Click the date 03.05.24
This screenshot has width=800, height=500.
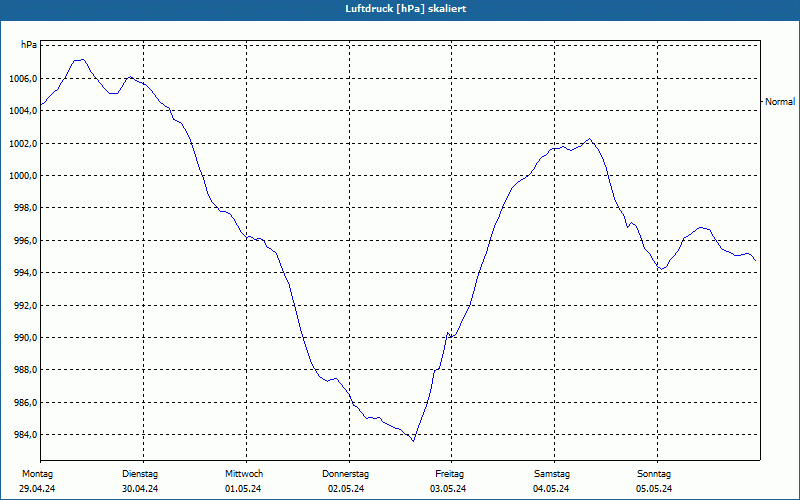coord(448,489)
